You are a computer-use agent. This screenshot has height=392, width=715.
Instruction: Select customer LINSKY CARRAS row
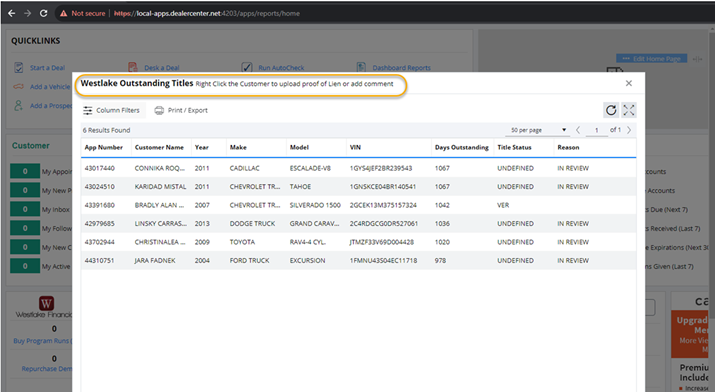tap(358, 223)
